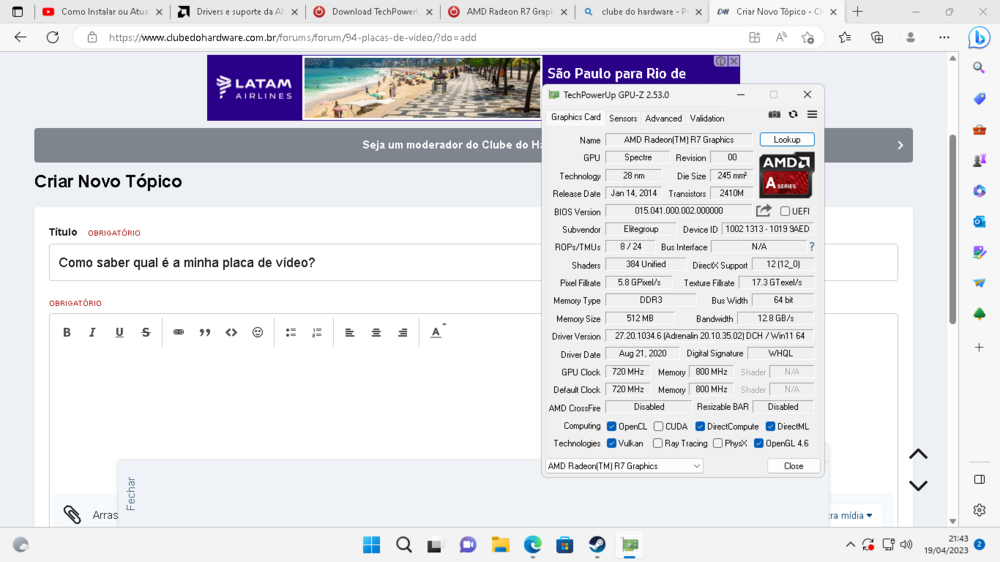Image resolution: width=1000 pixels, height=562 pixels.
Task: Click the GPU-Z refresh icon
Action: [793, 115]
